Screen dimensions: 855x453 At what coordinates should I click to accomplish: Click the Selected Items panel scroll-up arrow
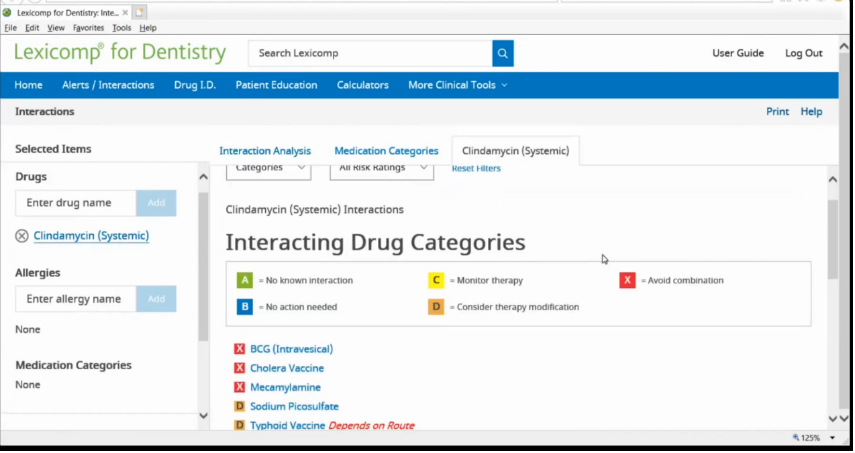click(203, 177)
